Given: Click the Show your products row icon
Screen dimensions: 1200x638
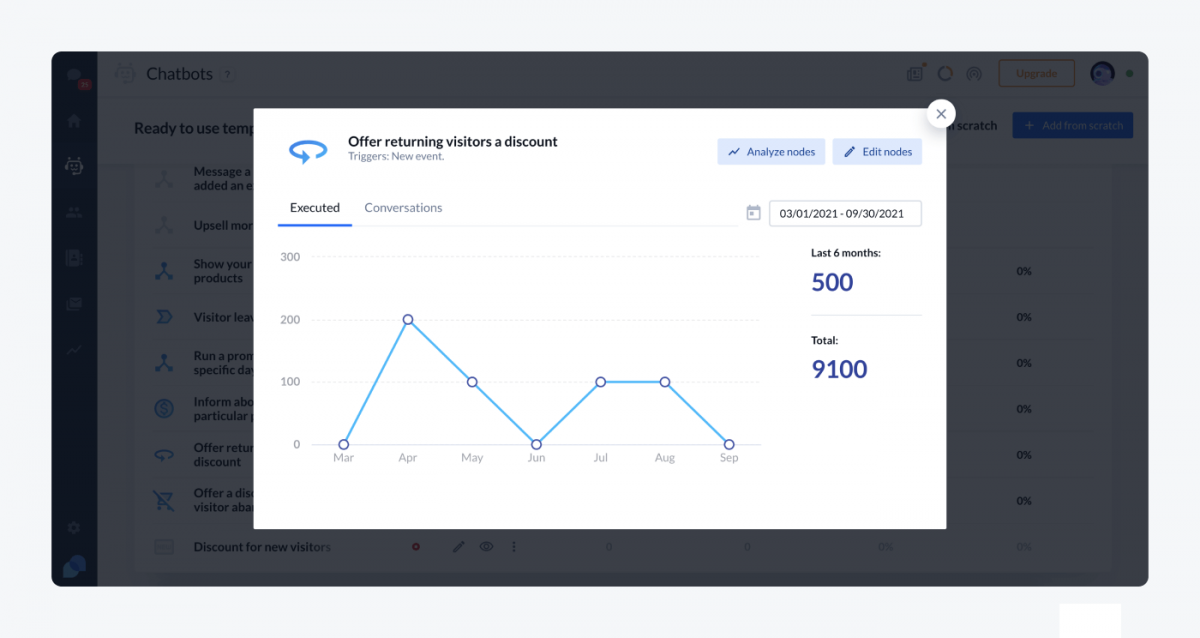Looking at the screenshot, I should pos(164,271).
